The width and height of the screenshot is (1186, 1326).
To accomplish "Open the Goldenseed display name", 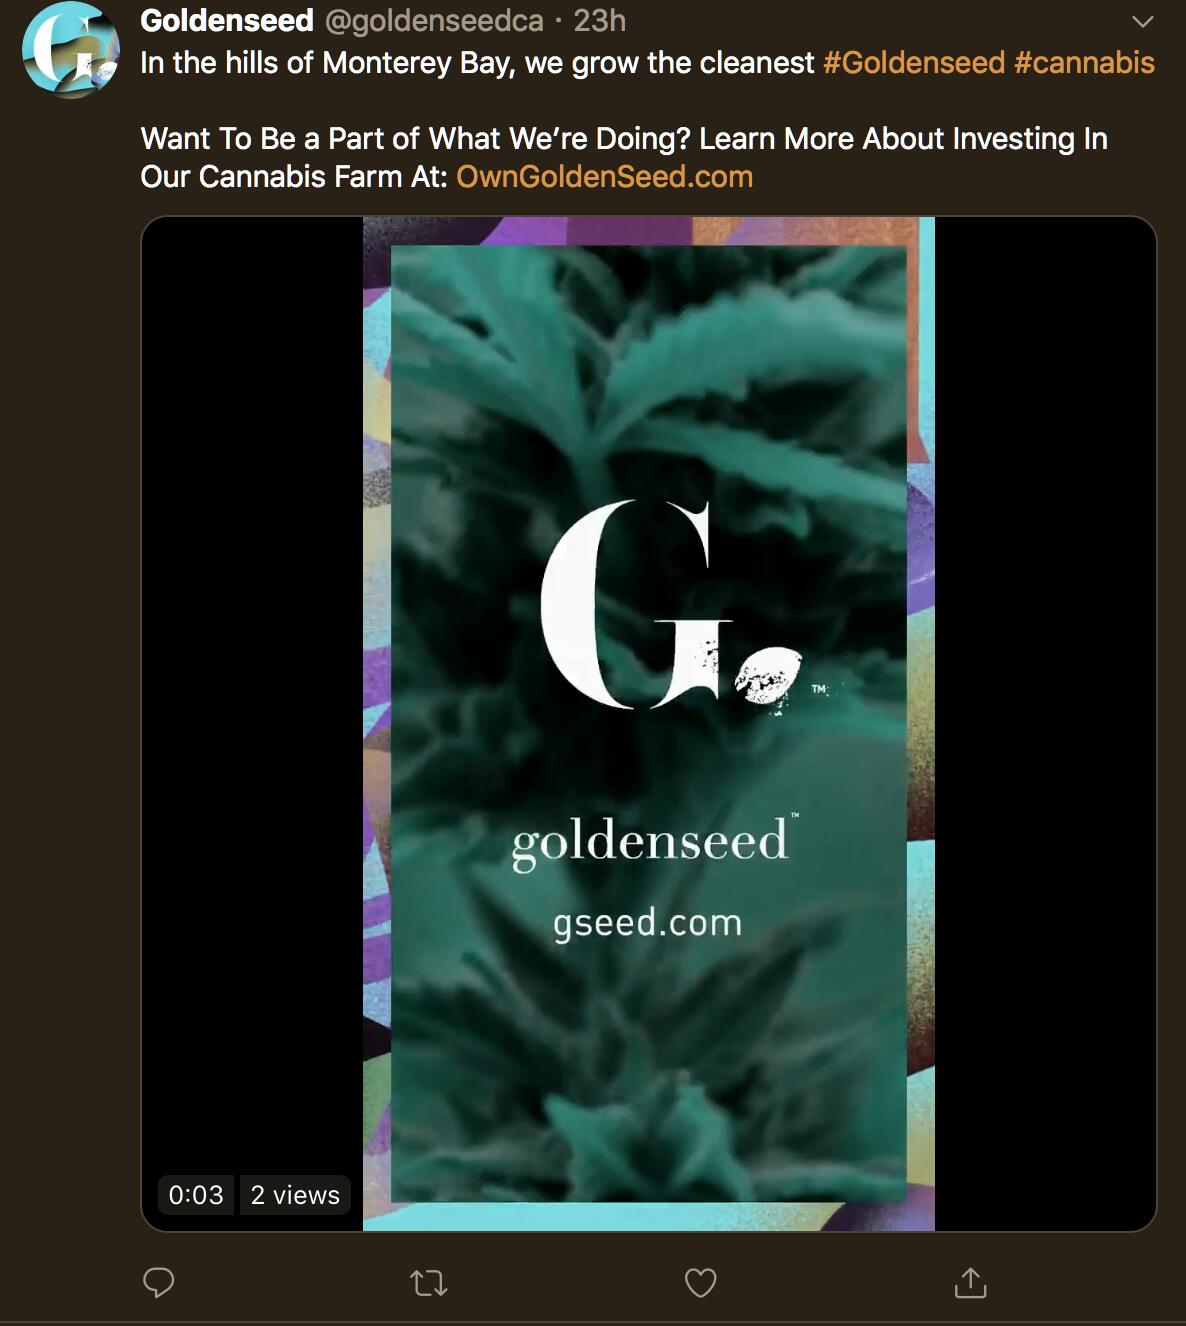I will (227, 20).
